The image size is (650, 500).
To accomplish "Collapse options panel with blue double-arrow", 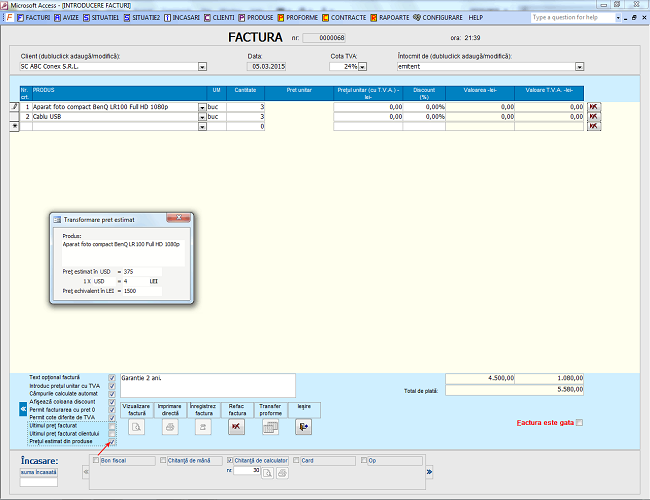I will (23, 409).
